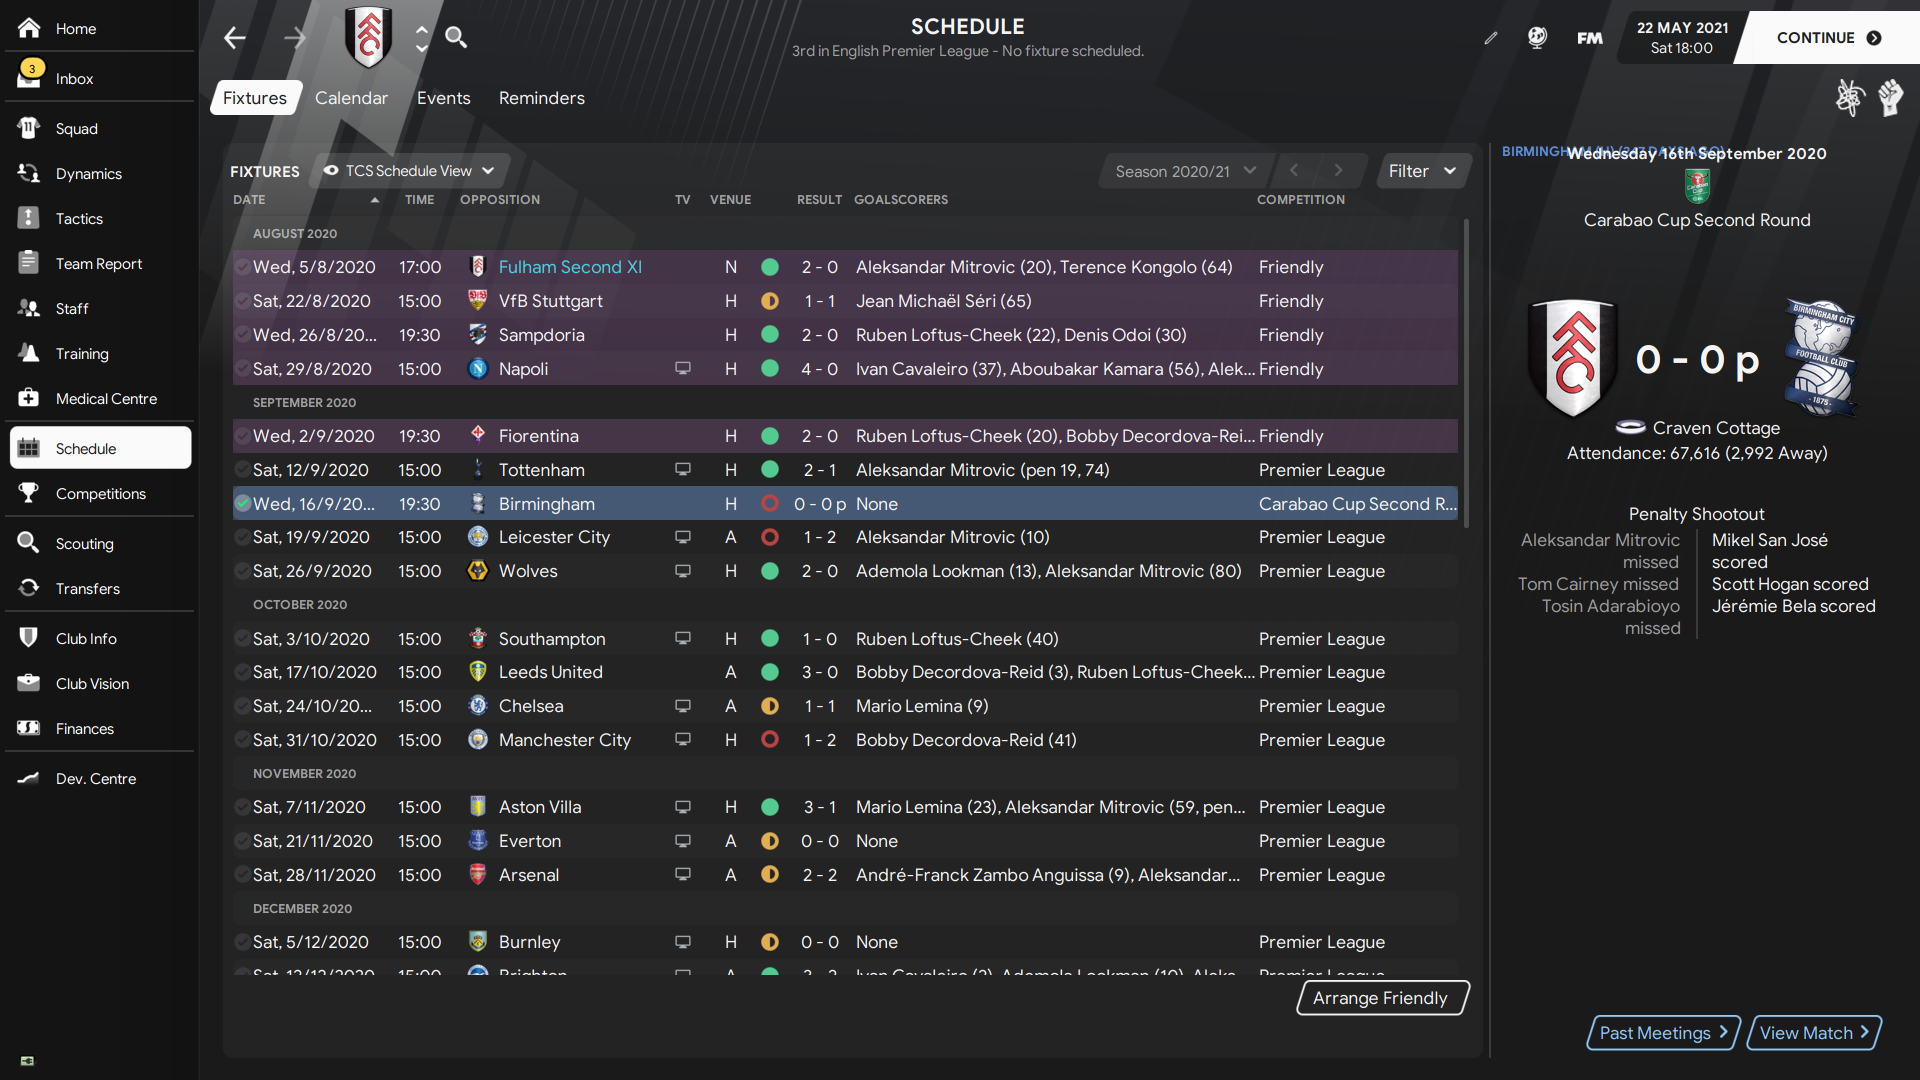This screenshot has width=1920, height=1080.
Task: Open the search magnifier icon
Action: (x=456, y=38)
